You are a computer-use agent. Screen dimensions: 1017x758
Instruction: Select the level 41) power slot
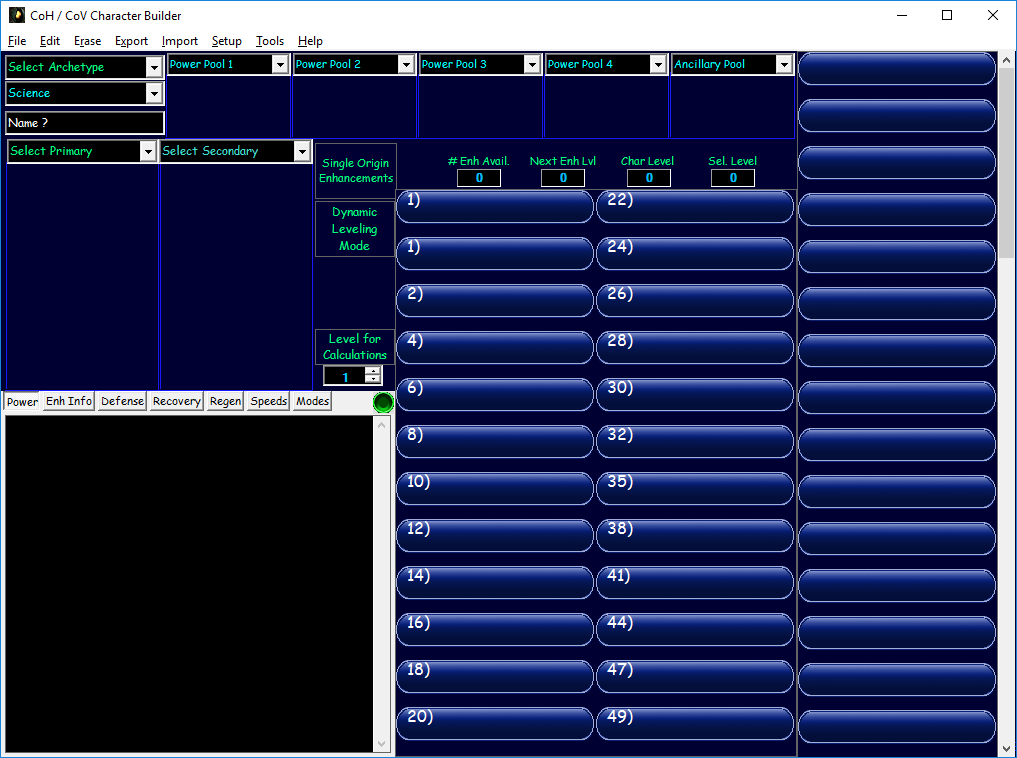[x=695, y=583]
